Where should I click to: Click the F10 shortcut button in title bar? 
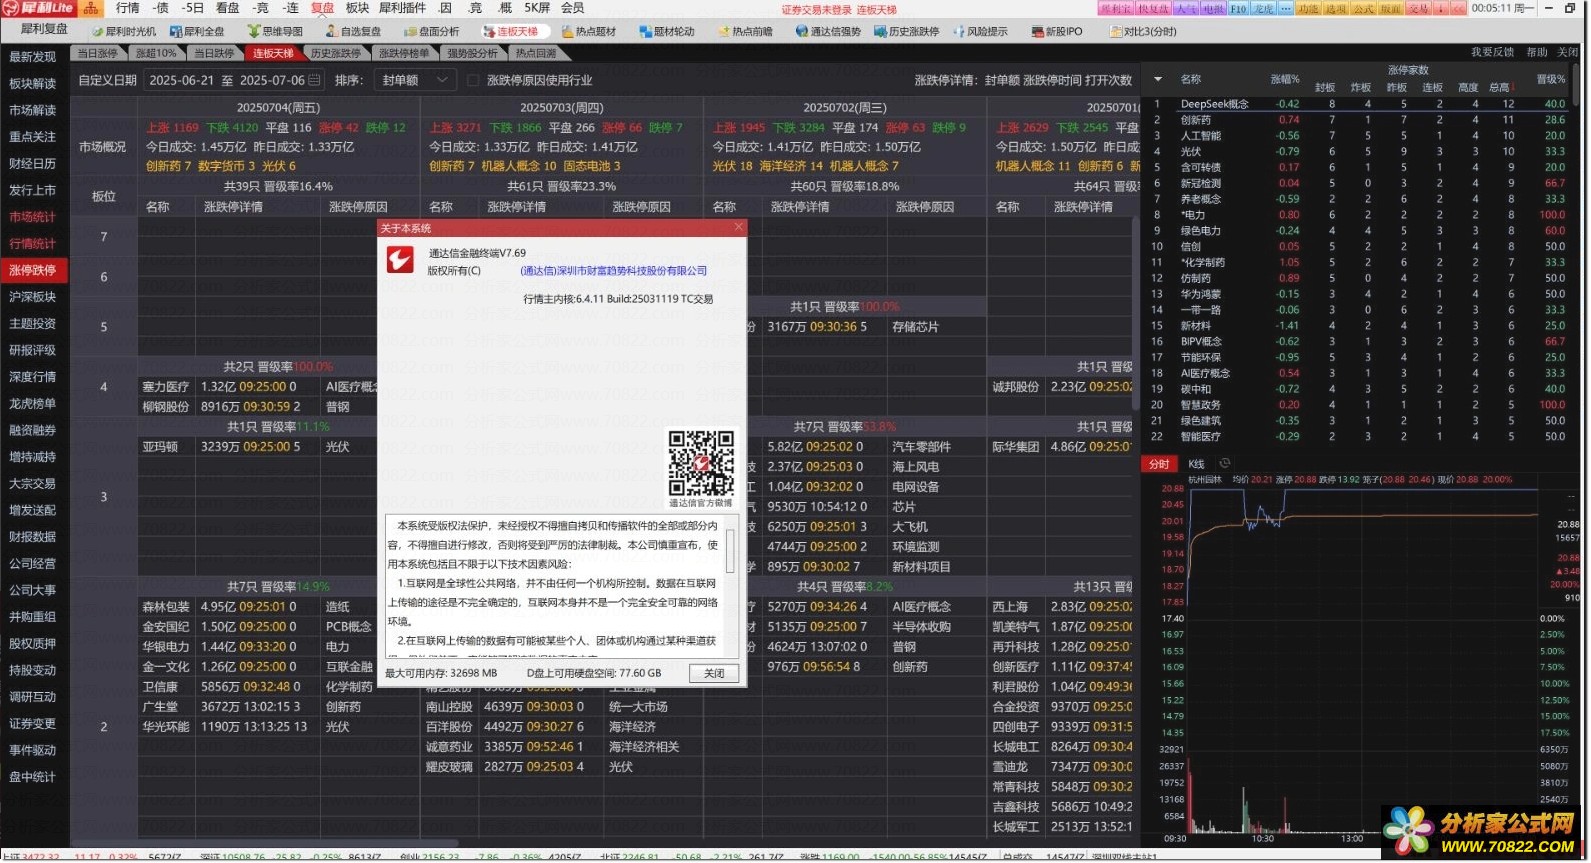(x=1238, y=8)
